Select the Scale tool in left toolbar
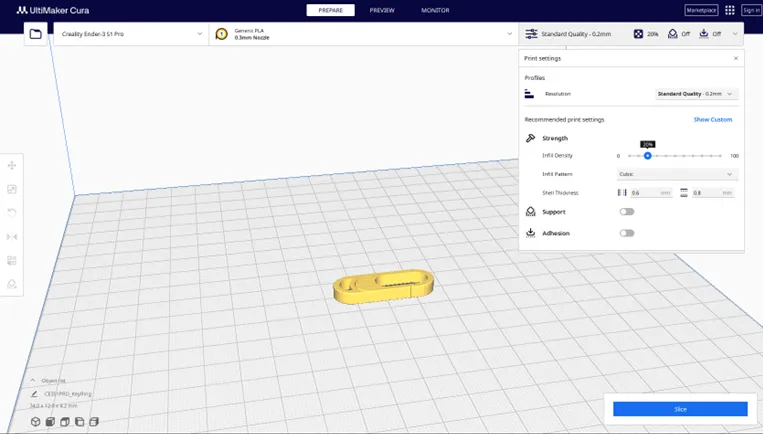This screenshot has height=434, width=763. pyautogui.click(x=12, y=189)
